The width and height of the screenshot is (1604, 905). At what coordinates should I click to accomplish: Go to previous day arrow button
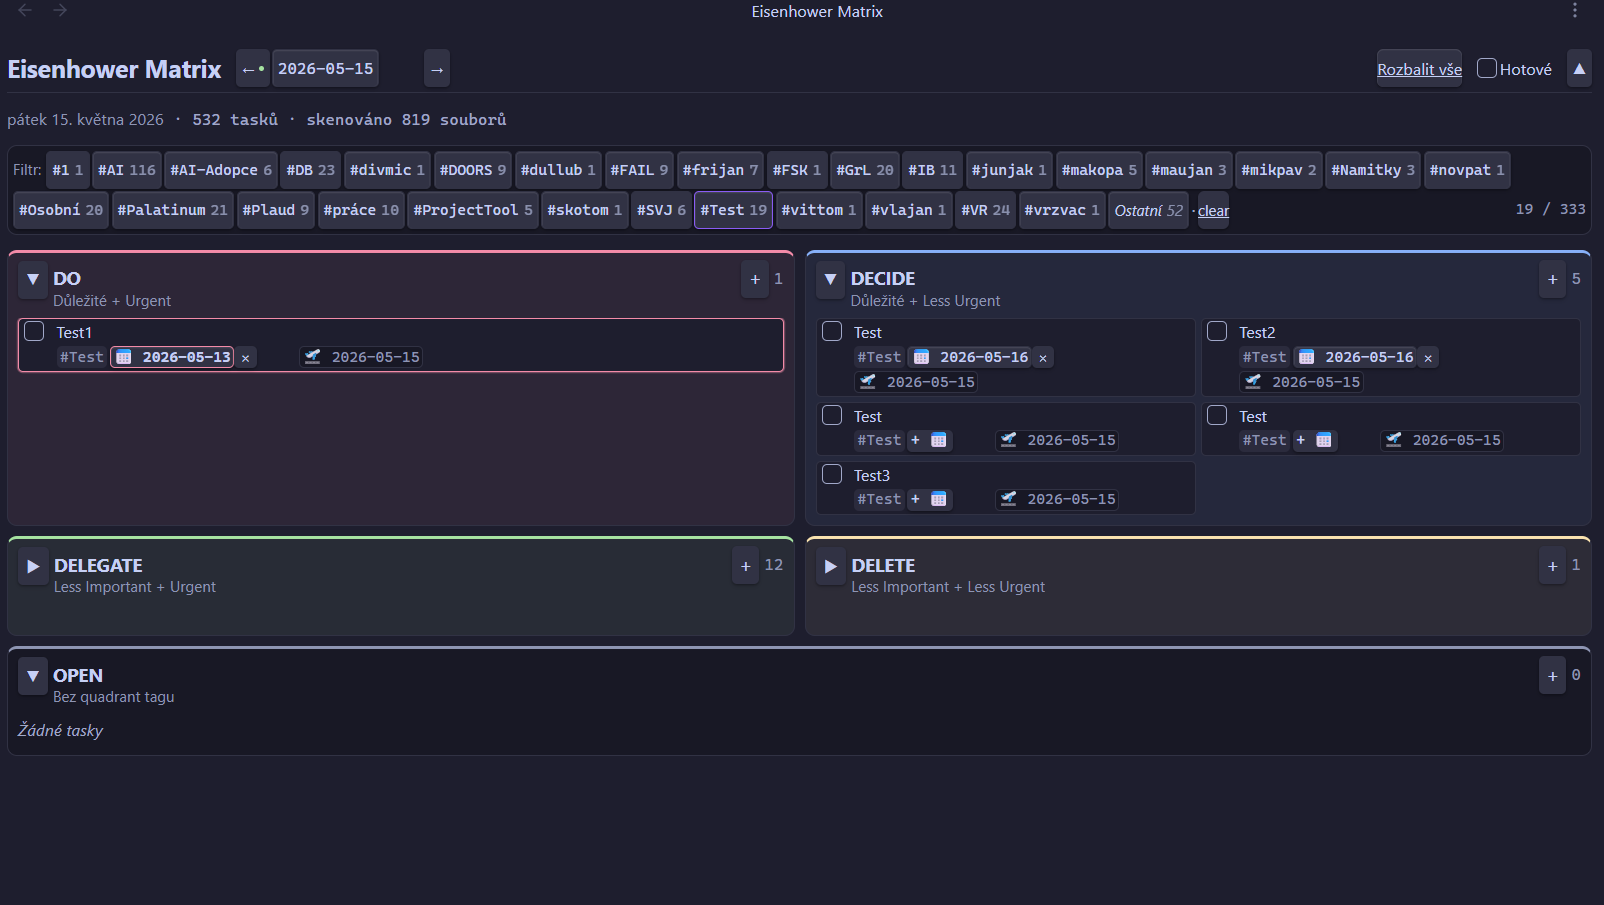pos(252,69)
